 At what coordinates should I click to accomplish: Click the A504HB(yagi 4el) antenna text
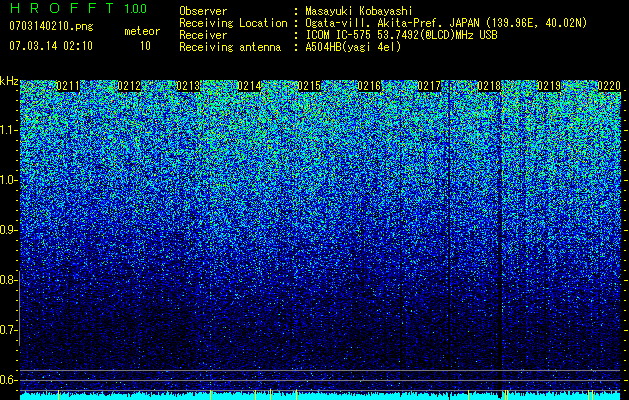[353, 47]
